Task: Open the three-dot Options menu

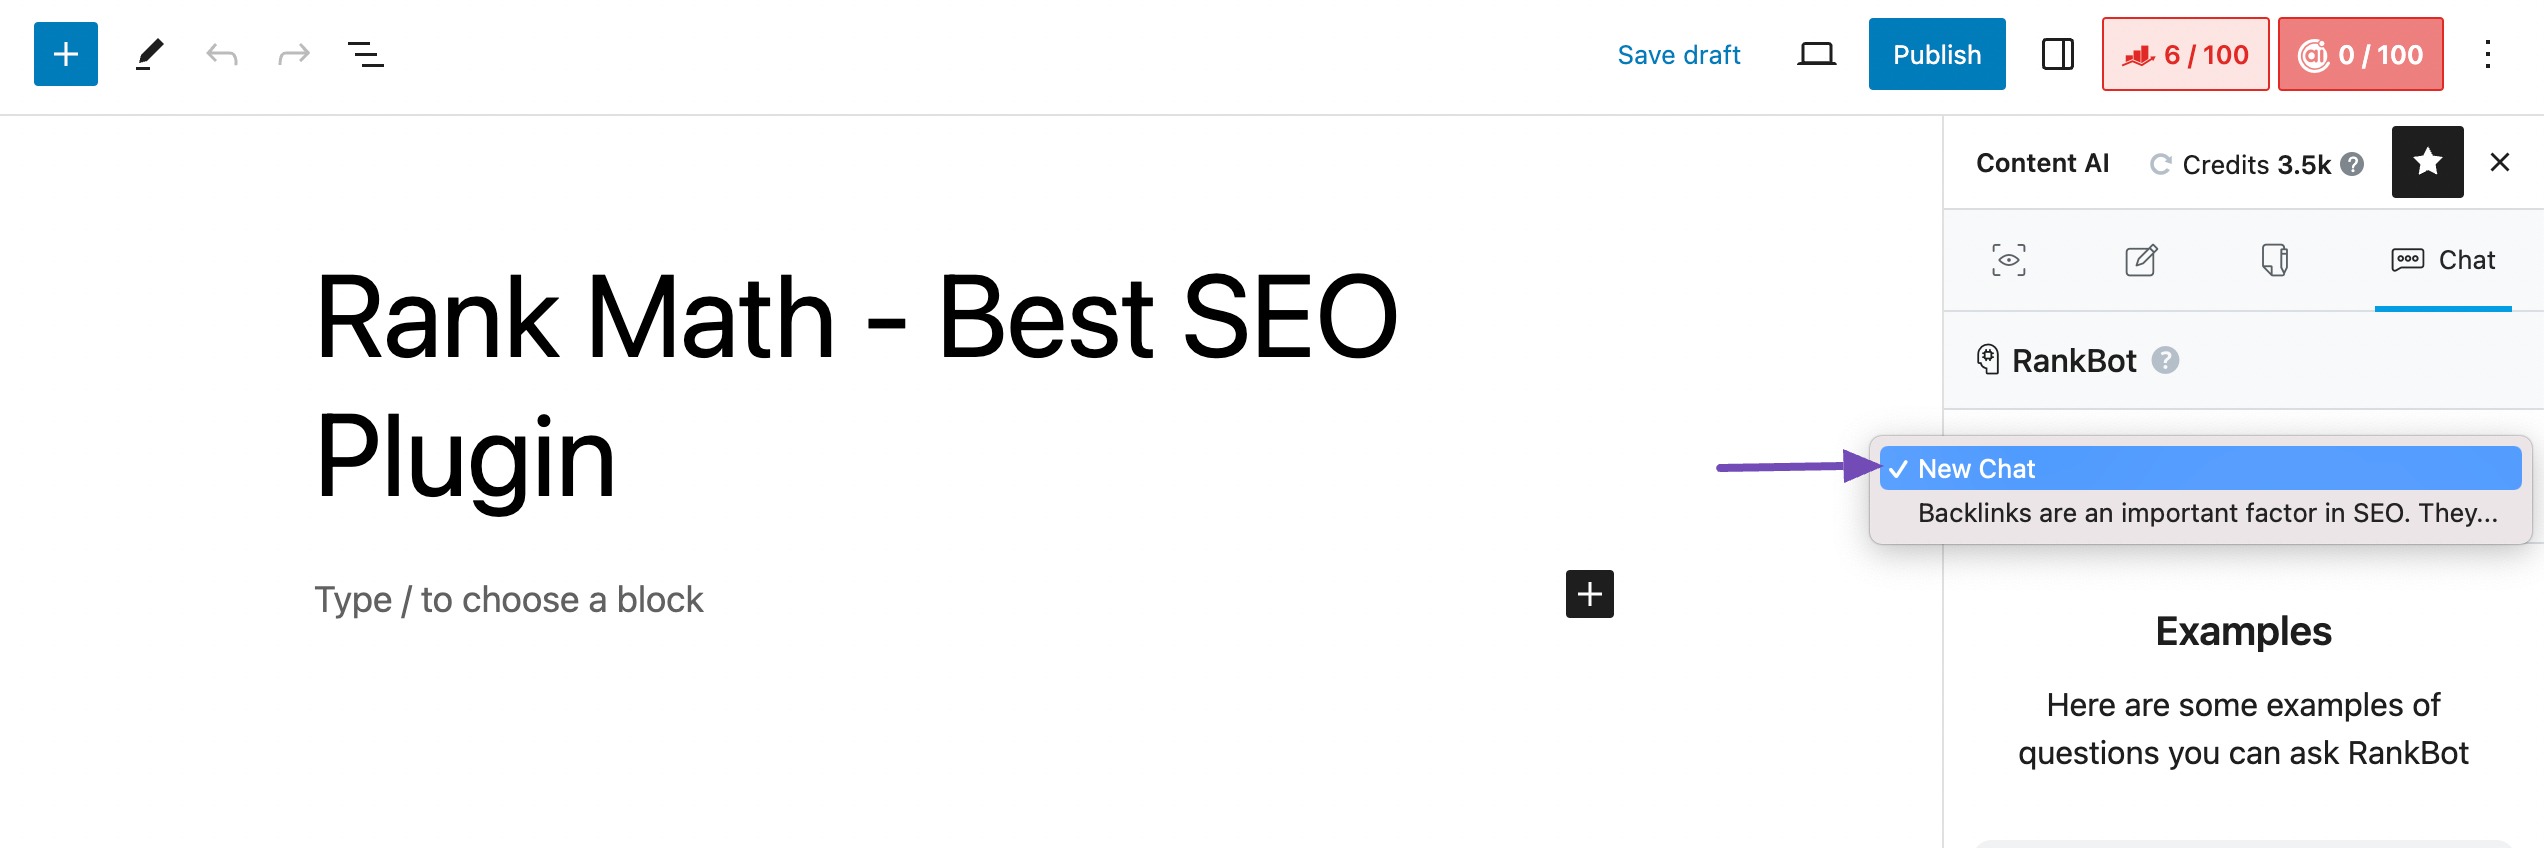Action: pos(2487,54)
